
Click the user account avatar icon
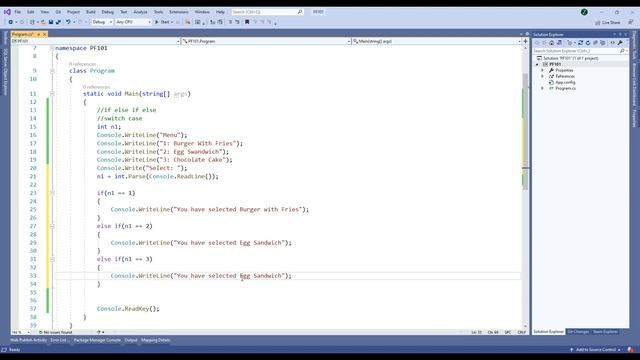(x=584, y=12)
